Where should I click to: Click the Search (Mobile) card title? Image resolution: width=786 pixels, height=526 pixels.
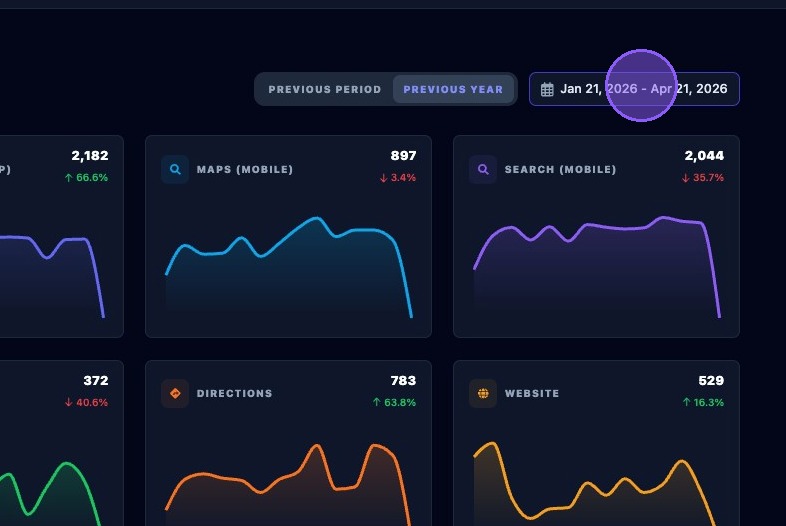tap(560, 169)
